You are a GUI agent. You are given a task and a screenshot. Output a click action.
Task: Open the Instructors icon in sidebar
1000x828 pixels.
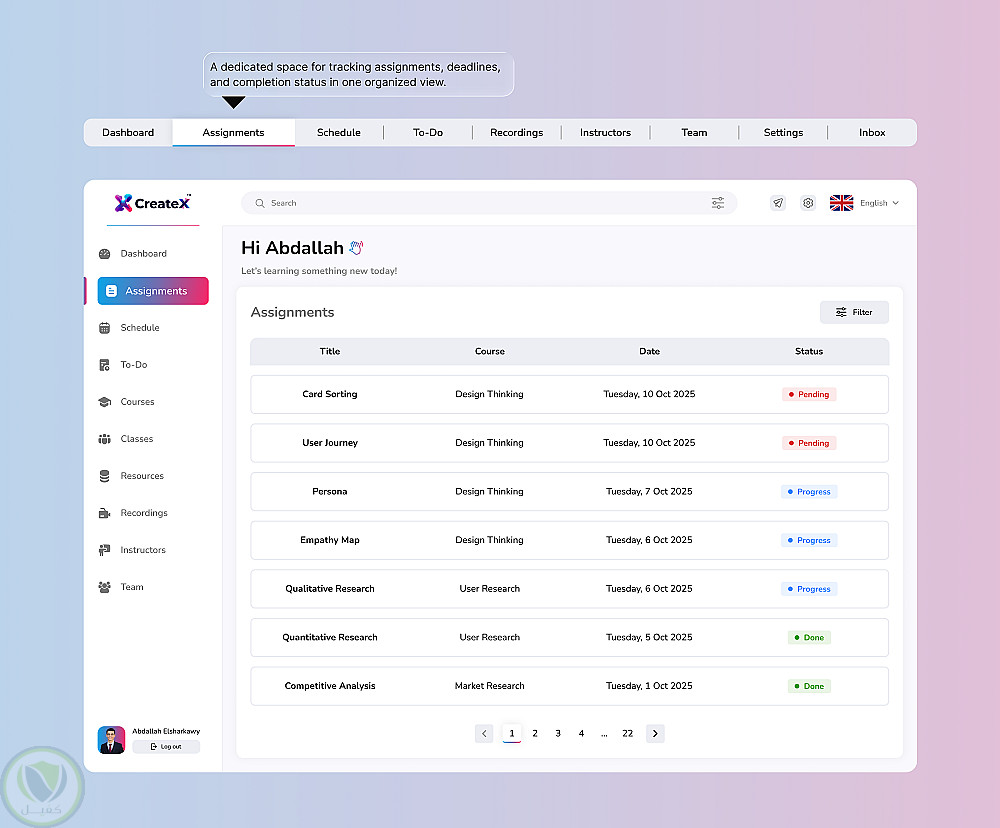105,550
